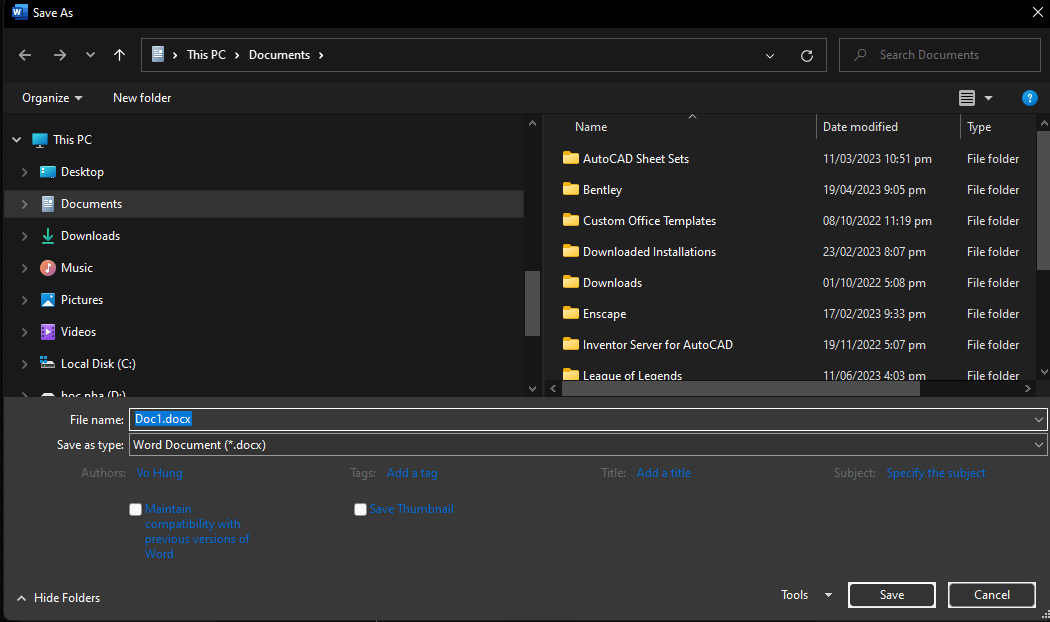This screenshot has height=622, width=1050.
Task: Click the Save button
Action: (891, 595)
